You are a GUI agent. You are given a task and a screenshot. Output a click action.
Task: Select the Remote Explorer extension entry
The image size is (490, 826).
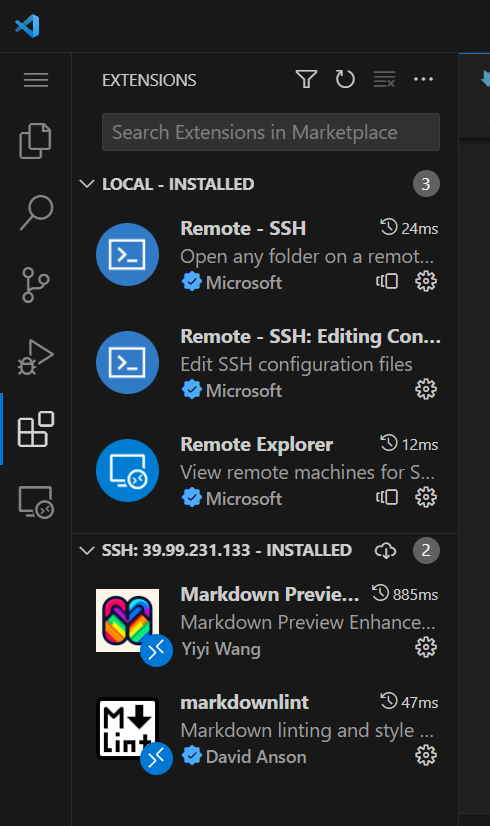265,470
